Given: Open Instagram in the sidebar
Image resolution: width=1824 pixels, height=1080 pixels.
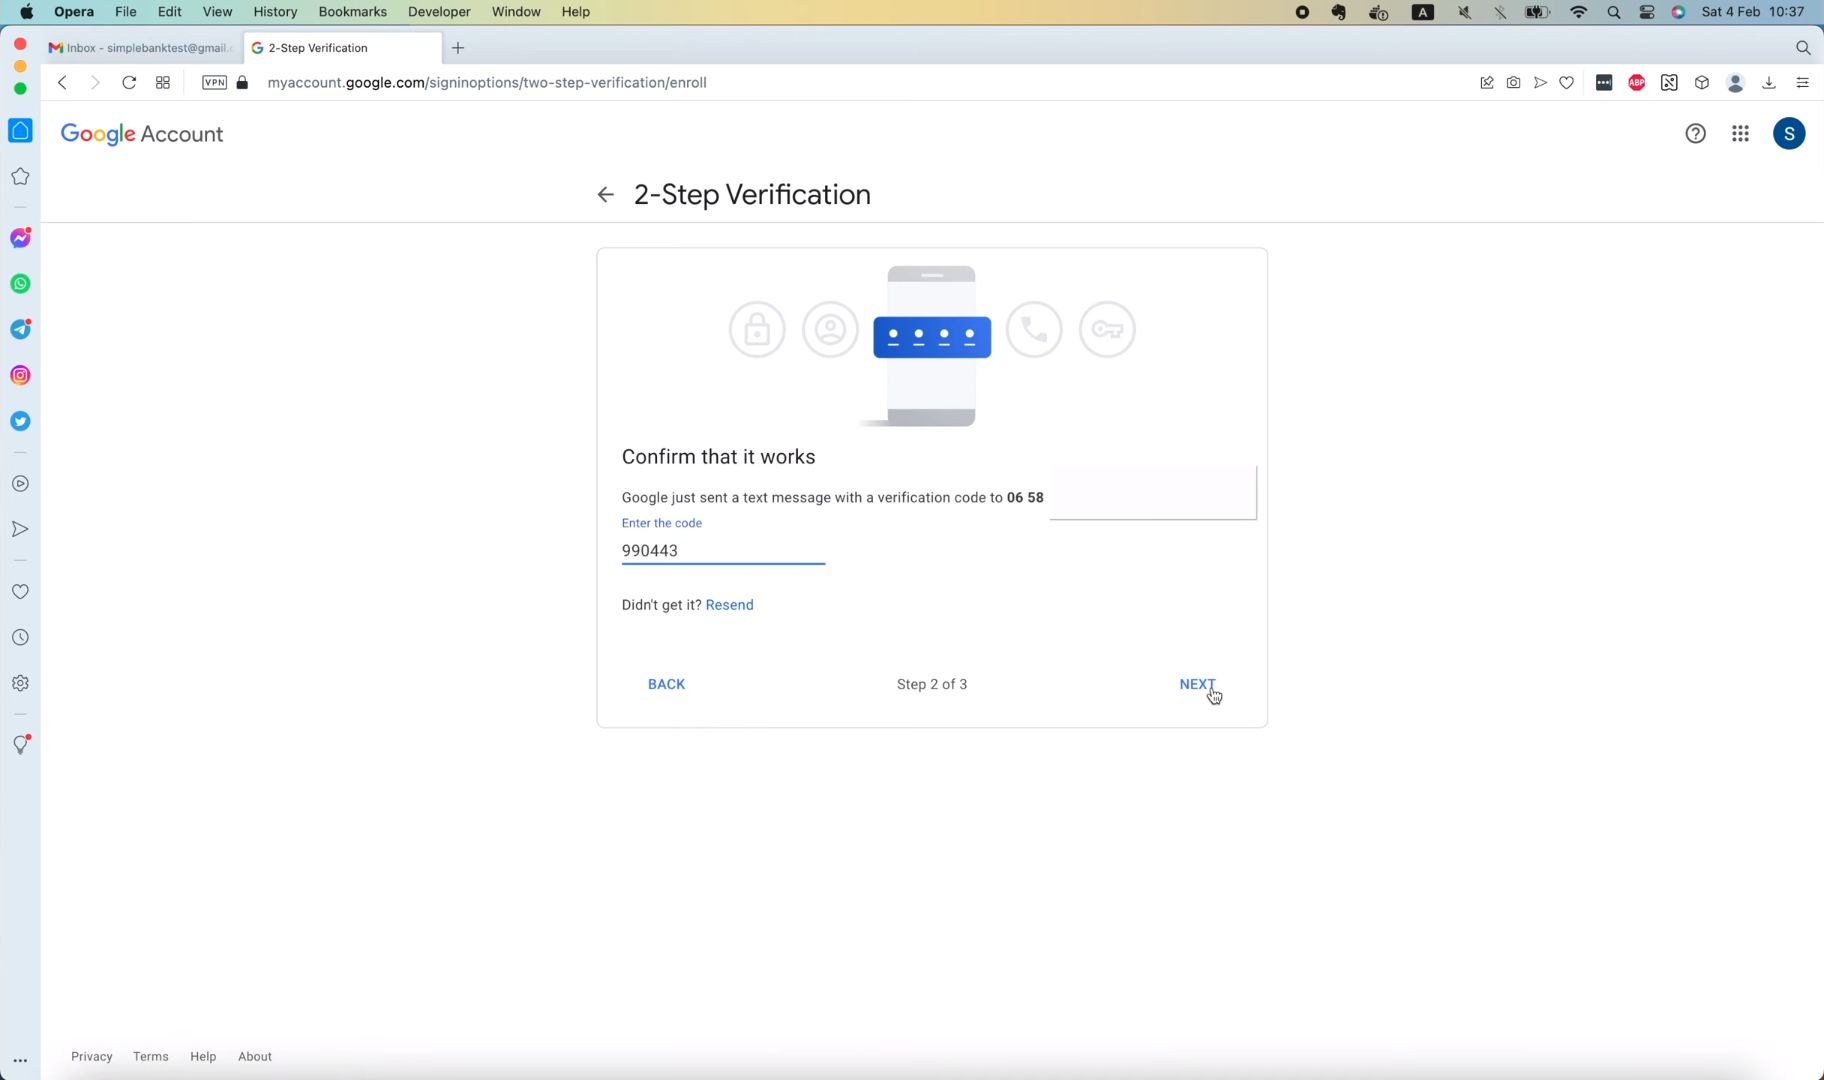Looking at the screenshot, I should (x=20, y=376).
